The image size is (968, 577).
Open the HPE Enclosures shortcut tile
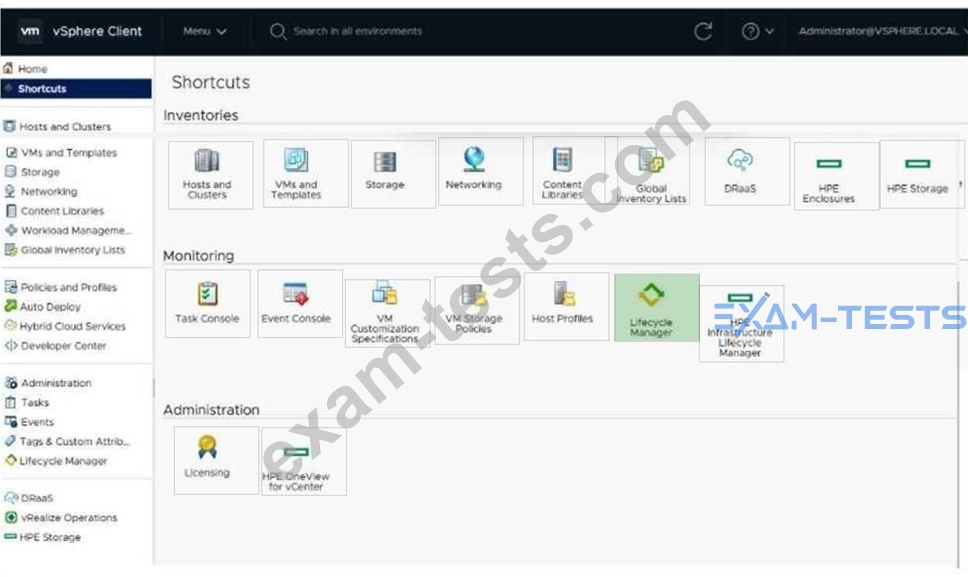coord(837,176)
